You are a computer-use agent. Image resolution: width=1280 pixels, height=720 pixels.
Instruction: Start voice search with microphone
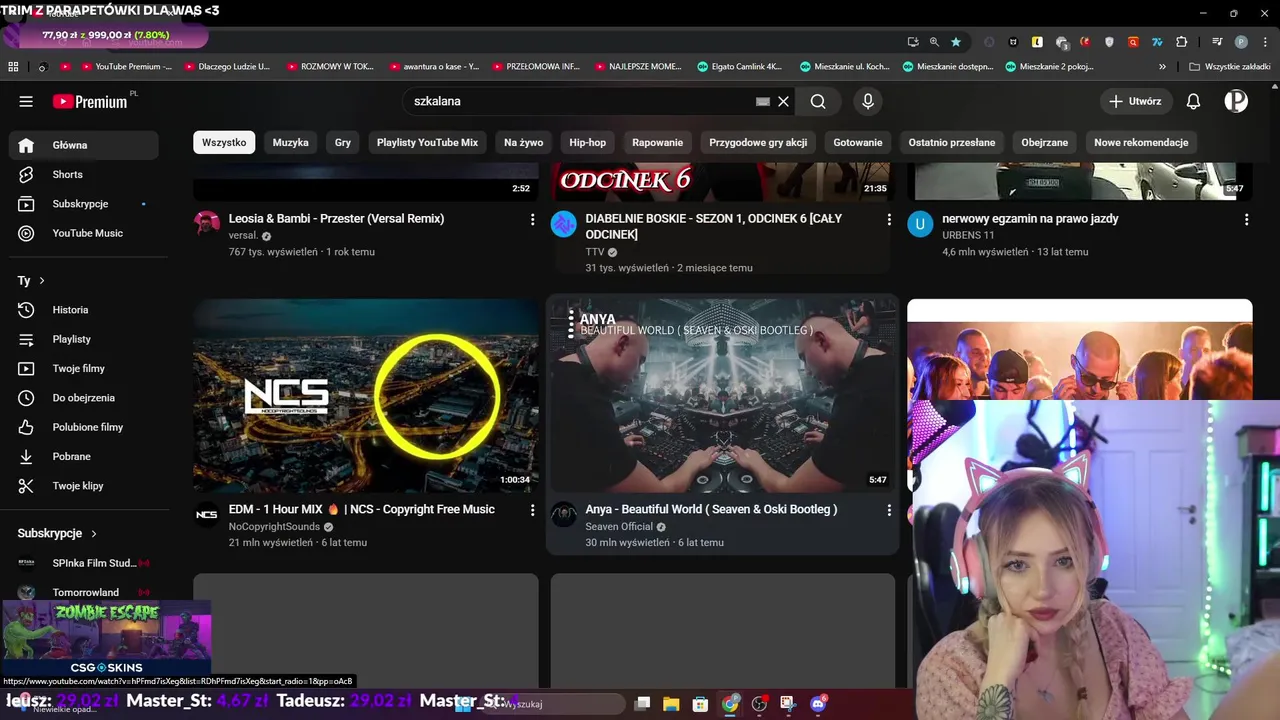(x=868, y=101)
